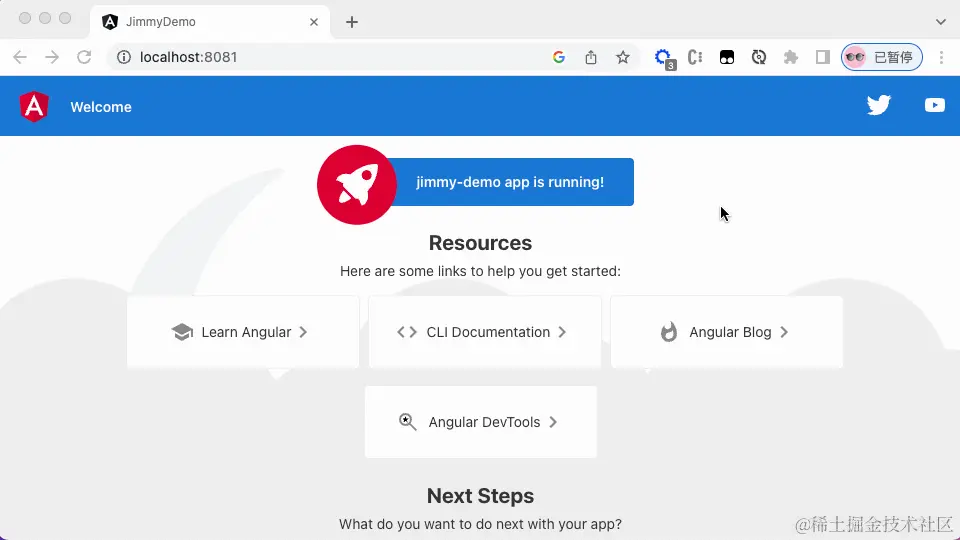Click the Google icon in address bar
The image size is (960, 540).
(x=558, y=57)
